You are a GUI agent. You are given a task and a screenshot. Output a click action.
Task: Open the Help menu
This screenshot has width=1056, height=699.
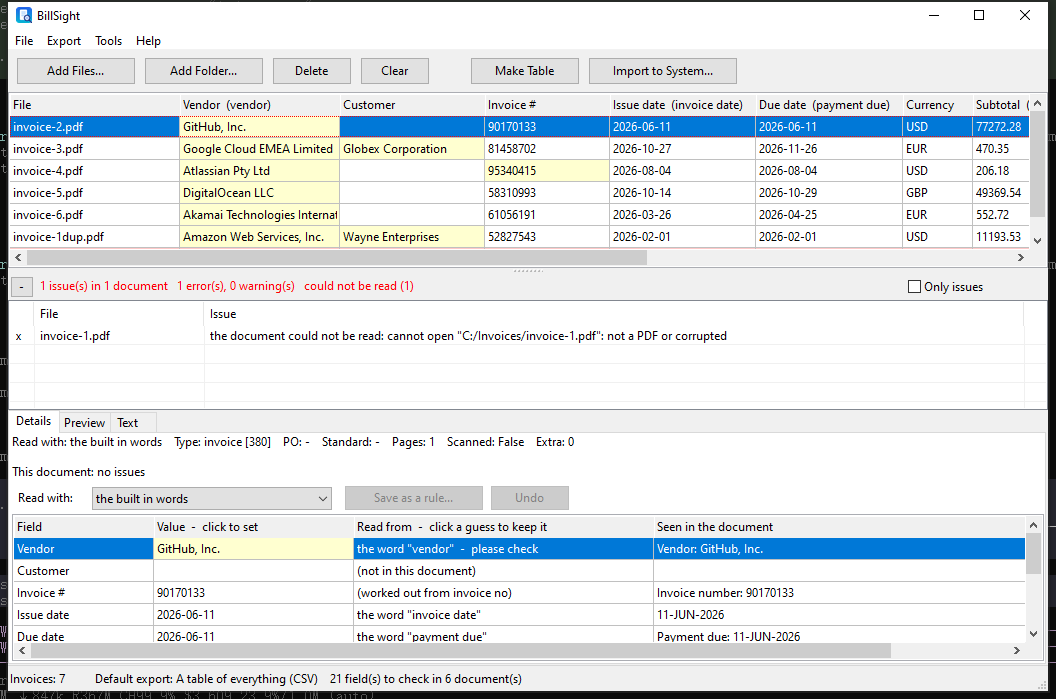pos(148,41)
